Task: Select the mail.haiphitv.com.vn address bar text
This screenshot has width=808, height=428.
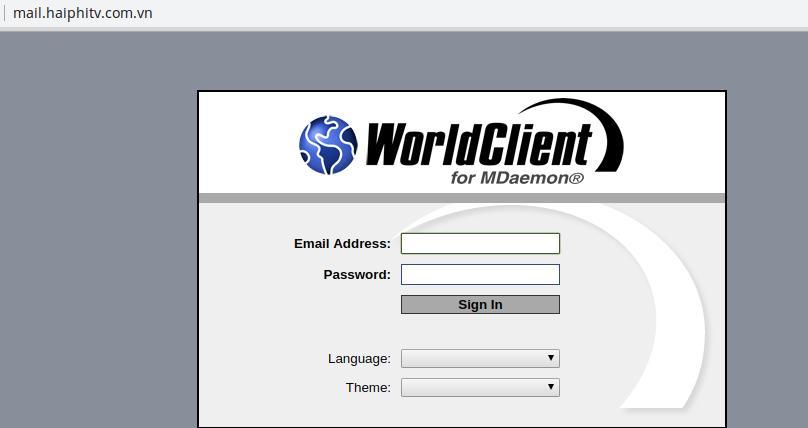Action: tap(82, 13)
